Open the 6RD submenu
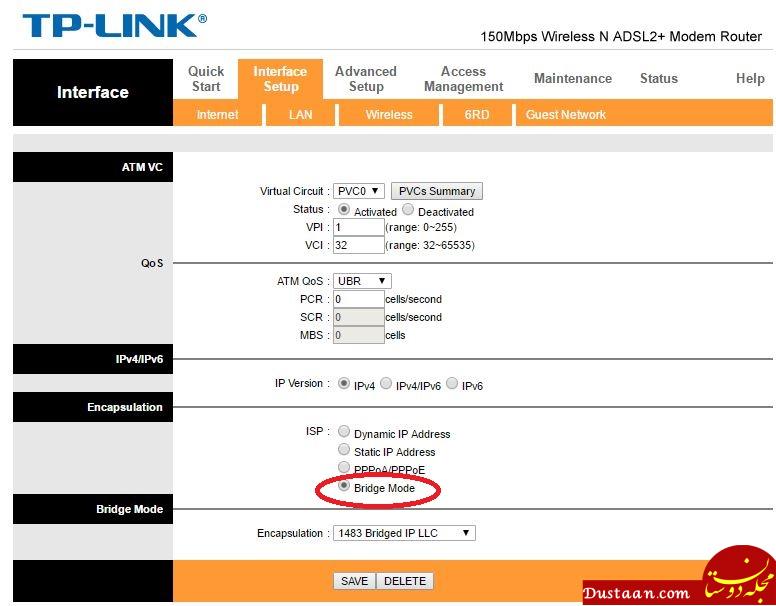The width and height of the screenshot is (776, 606). pos(477,115)
